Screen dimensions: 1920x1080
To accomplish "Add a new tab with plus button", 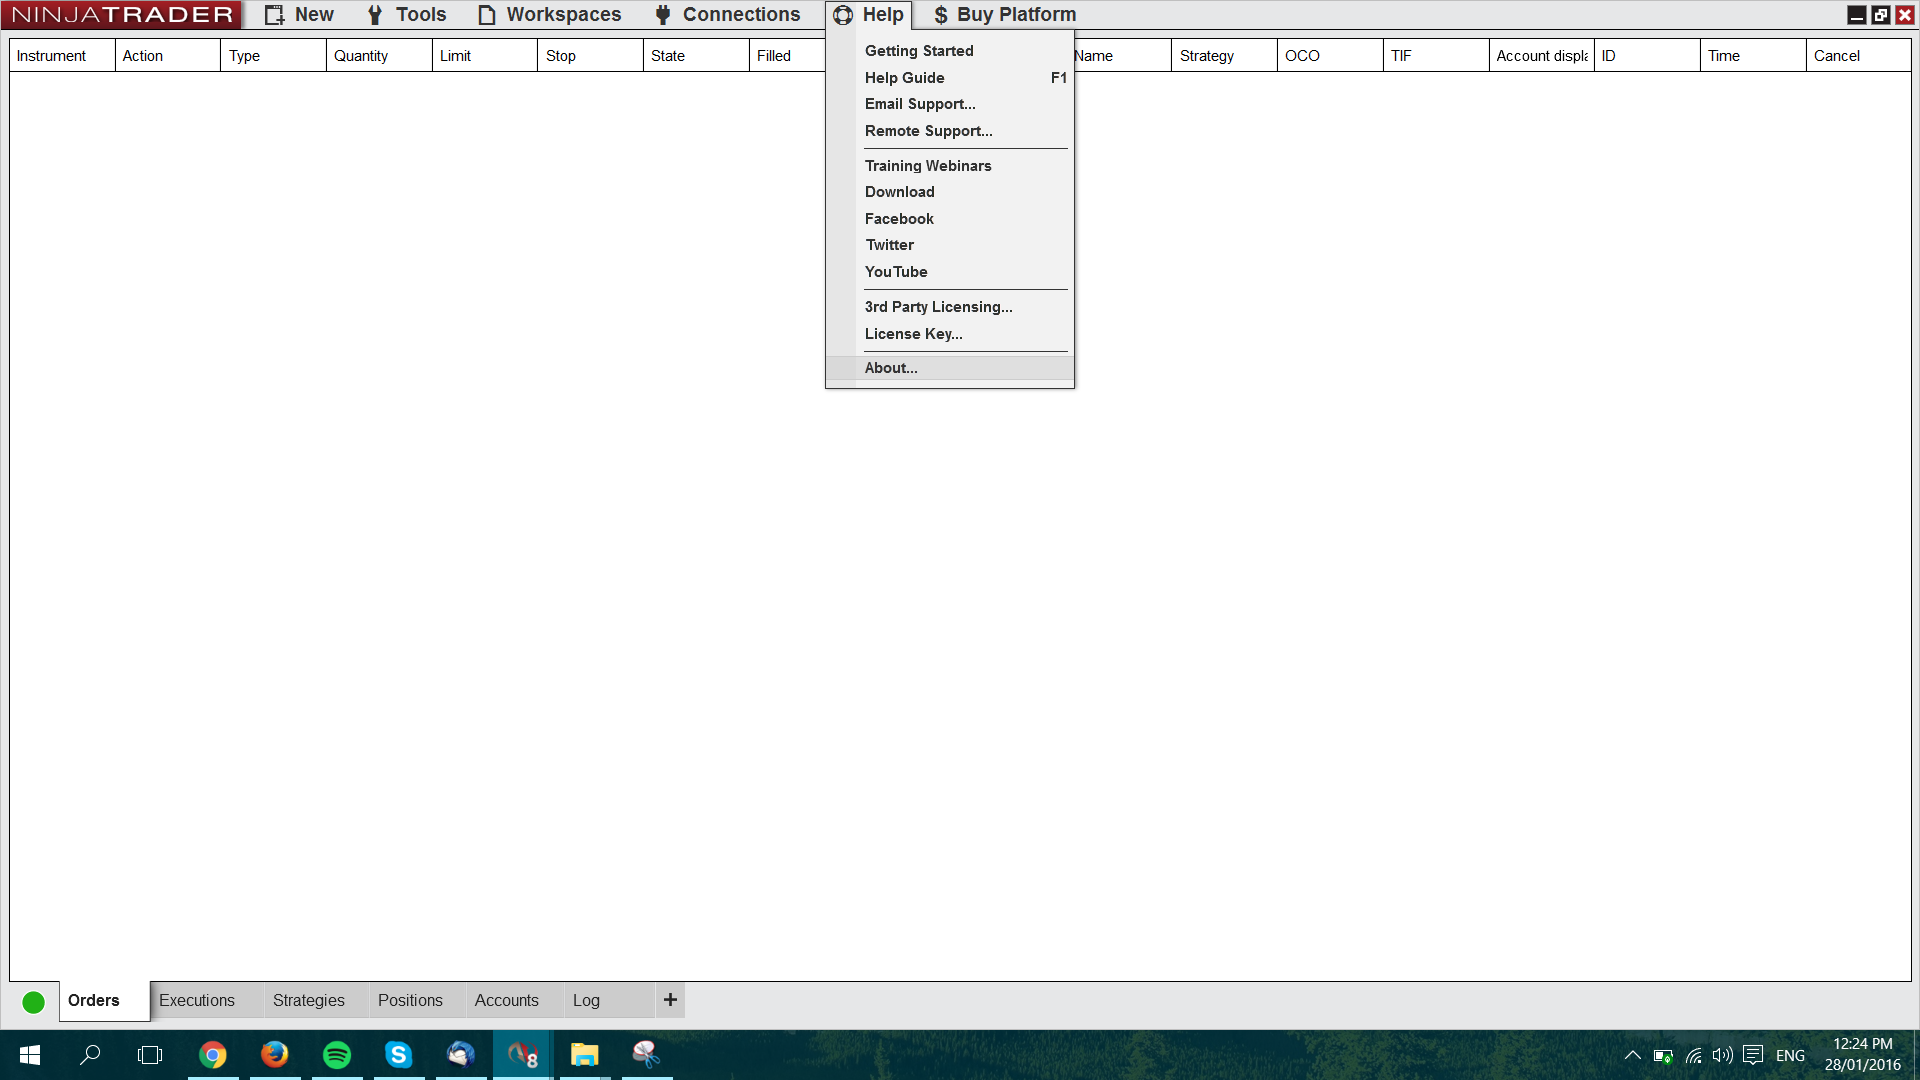I will pos(670,1000).
